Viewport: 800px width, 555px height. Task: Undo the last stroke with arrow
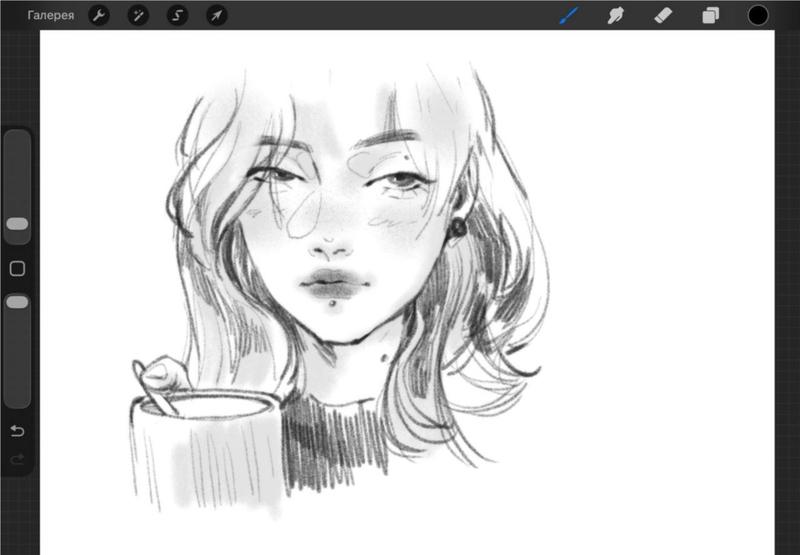pos(17,431)
